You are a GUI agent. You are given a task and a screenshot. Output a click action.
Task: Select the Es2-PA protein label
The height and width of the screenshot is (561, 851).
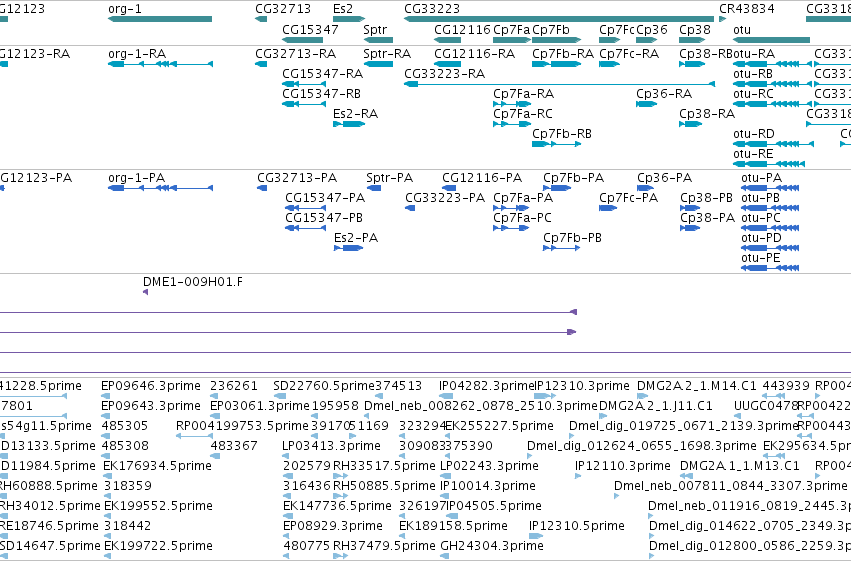pyautogui.click(x=356, y=238)
